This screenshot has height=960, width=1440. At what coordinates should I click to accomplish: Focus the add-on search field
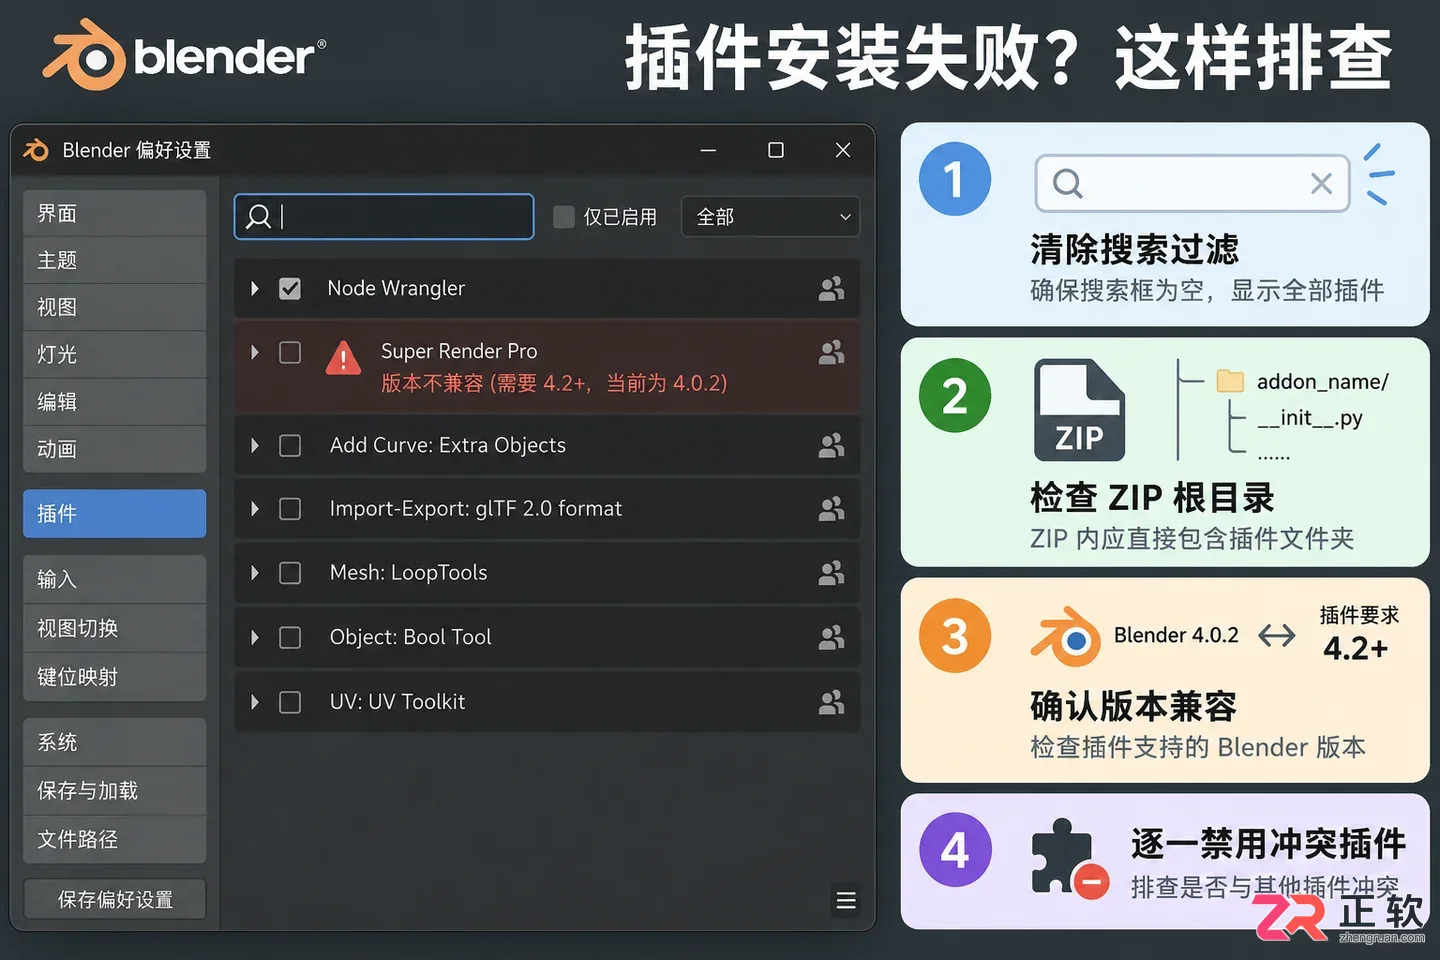(384, 216)
